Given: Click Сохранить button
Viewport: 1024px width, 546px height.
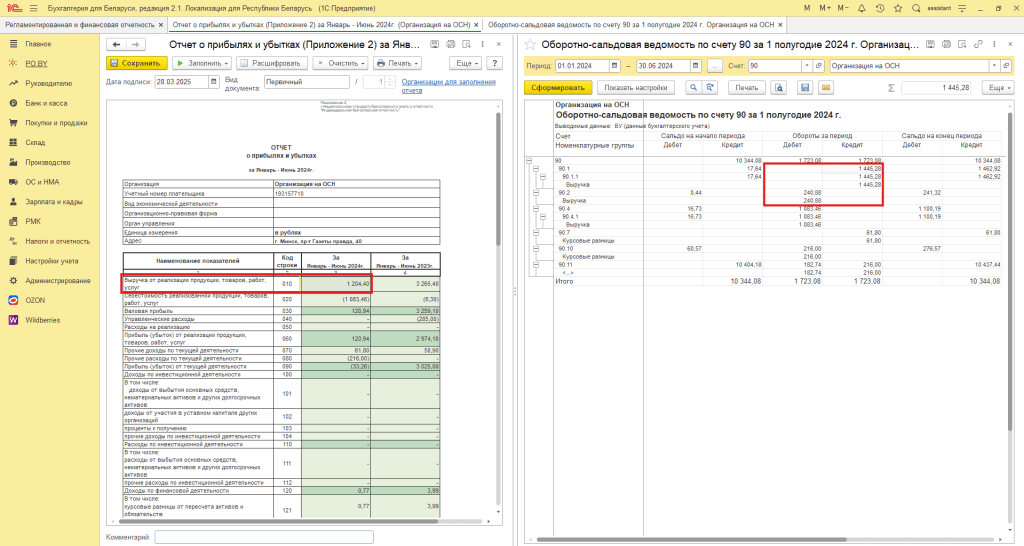Looking at the screenshot, I should [136, 63].
